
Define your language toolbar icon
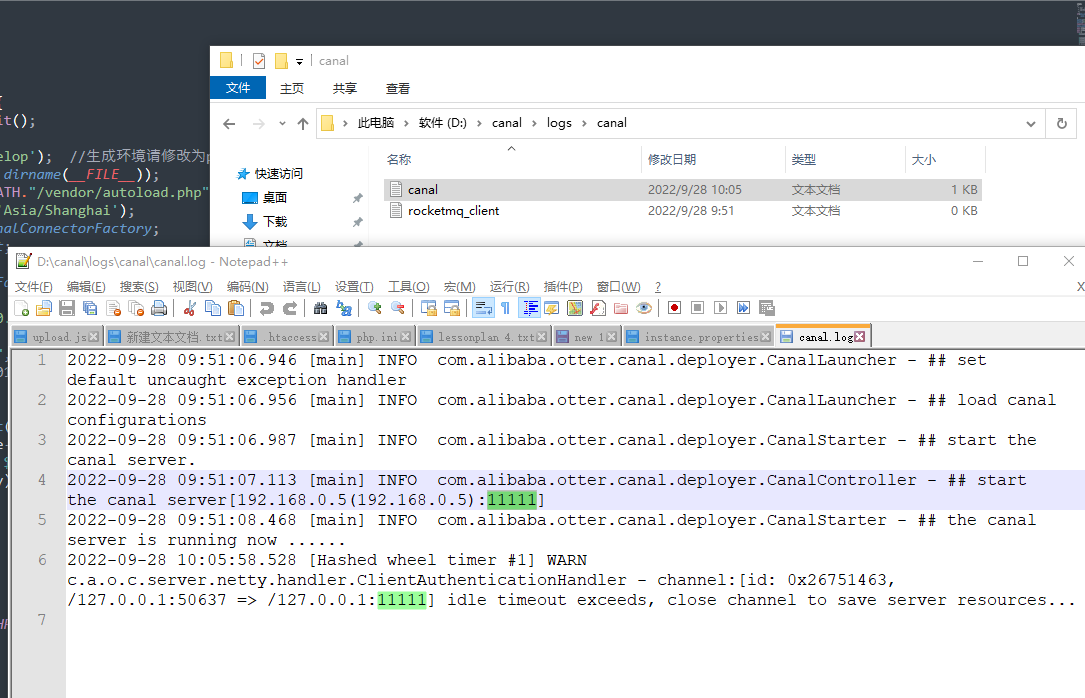point(551,309)
